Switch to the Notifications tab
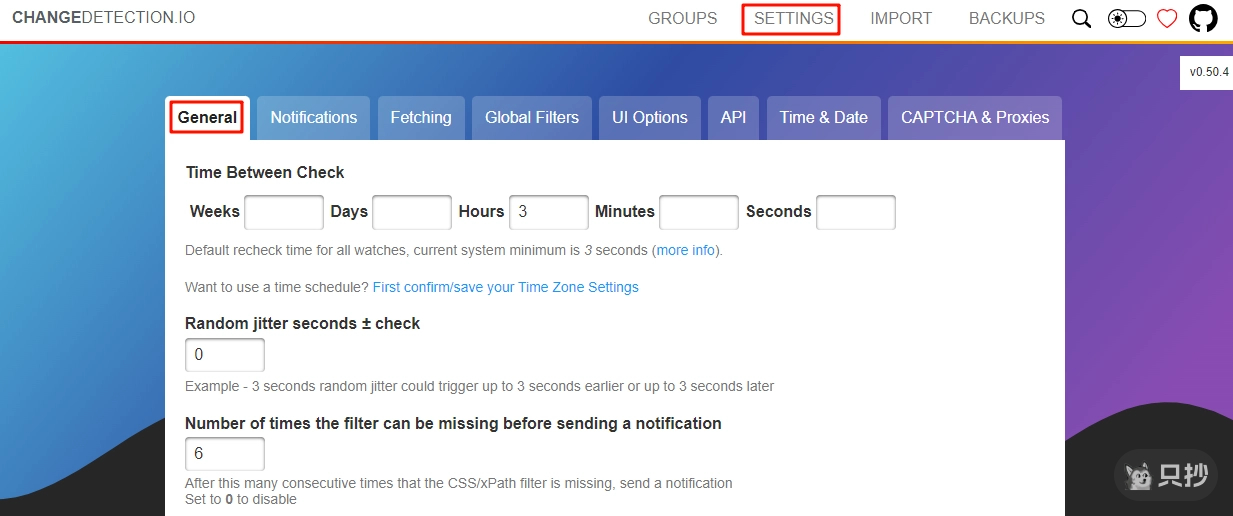Screen dimensions: 1233x516 [313, 117]
